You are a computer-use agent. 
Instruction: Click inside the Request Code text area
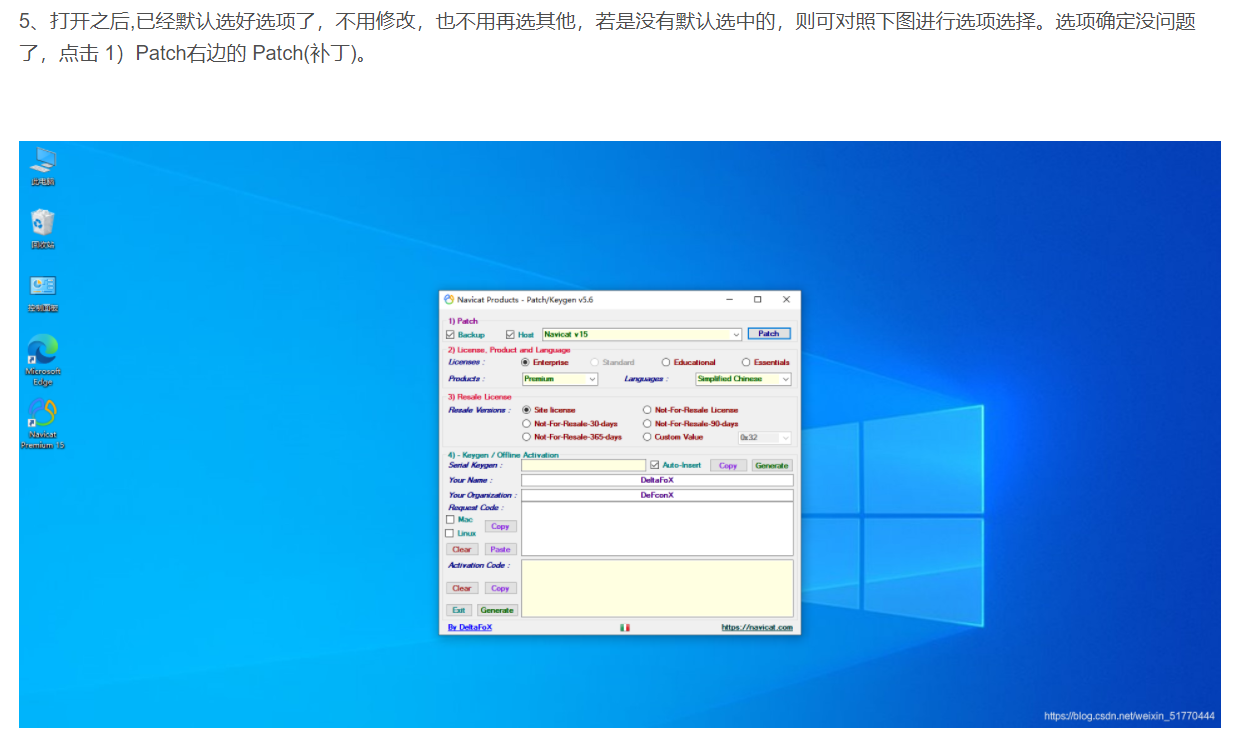[657, 529]
